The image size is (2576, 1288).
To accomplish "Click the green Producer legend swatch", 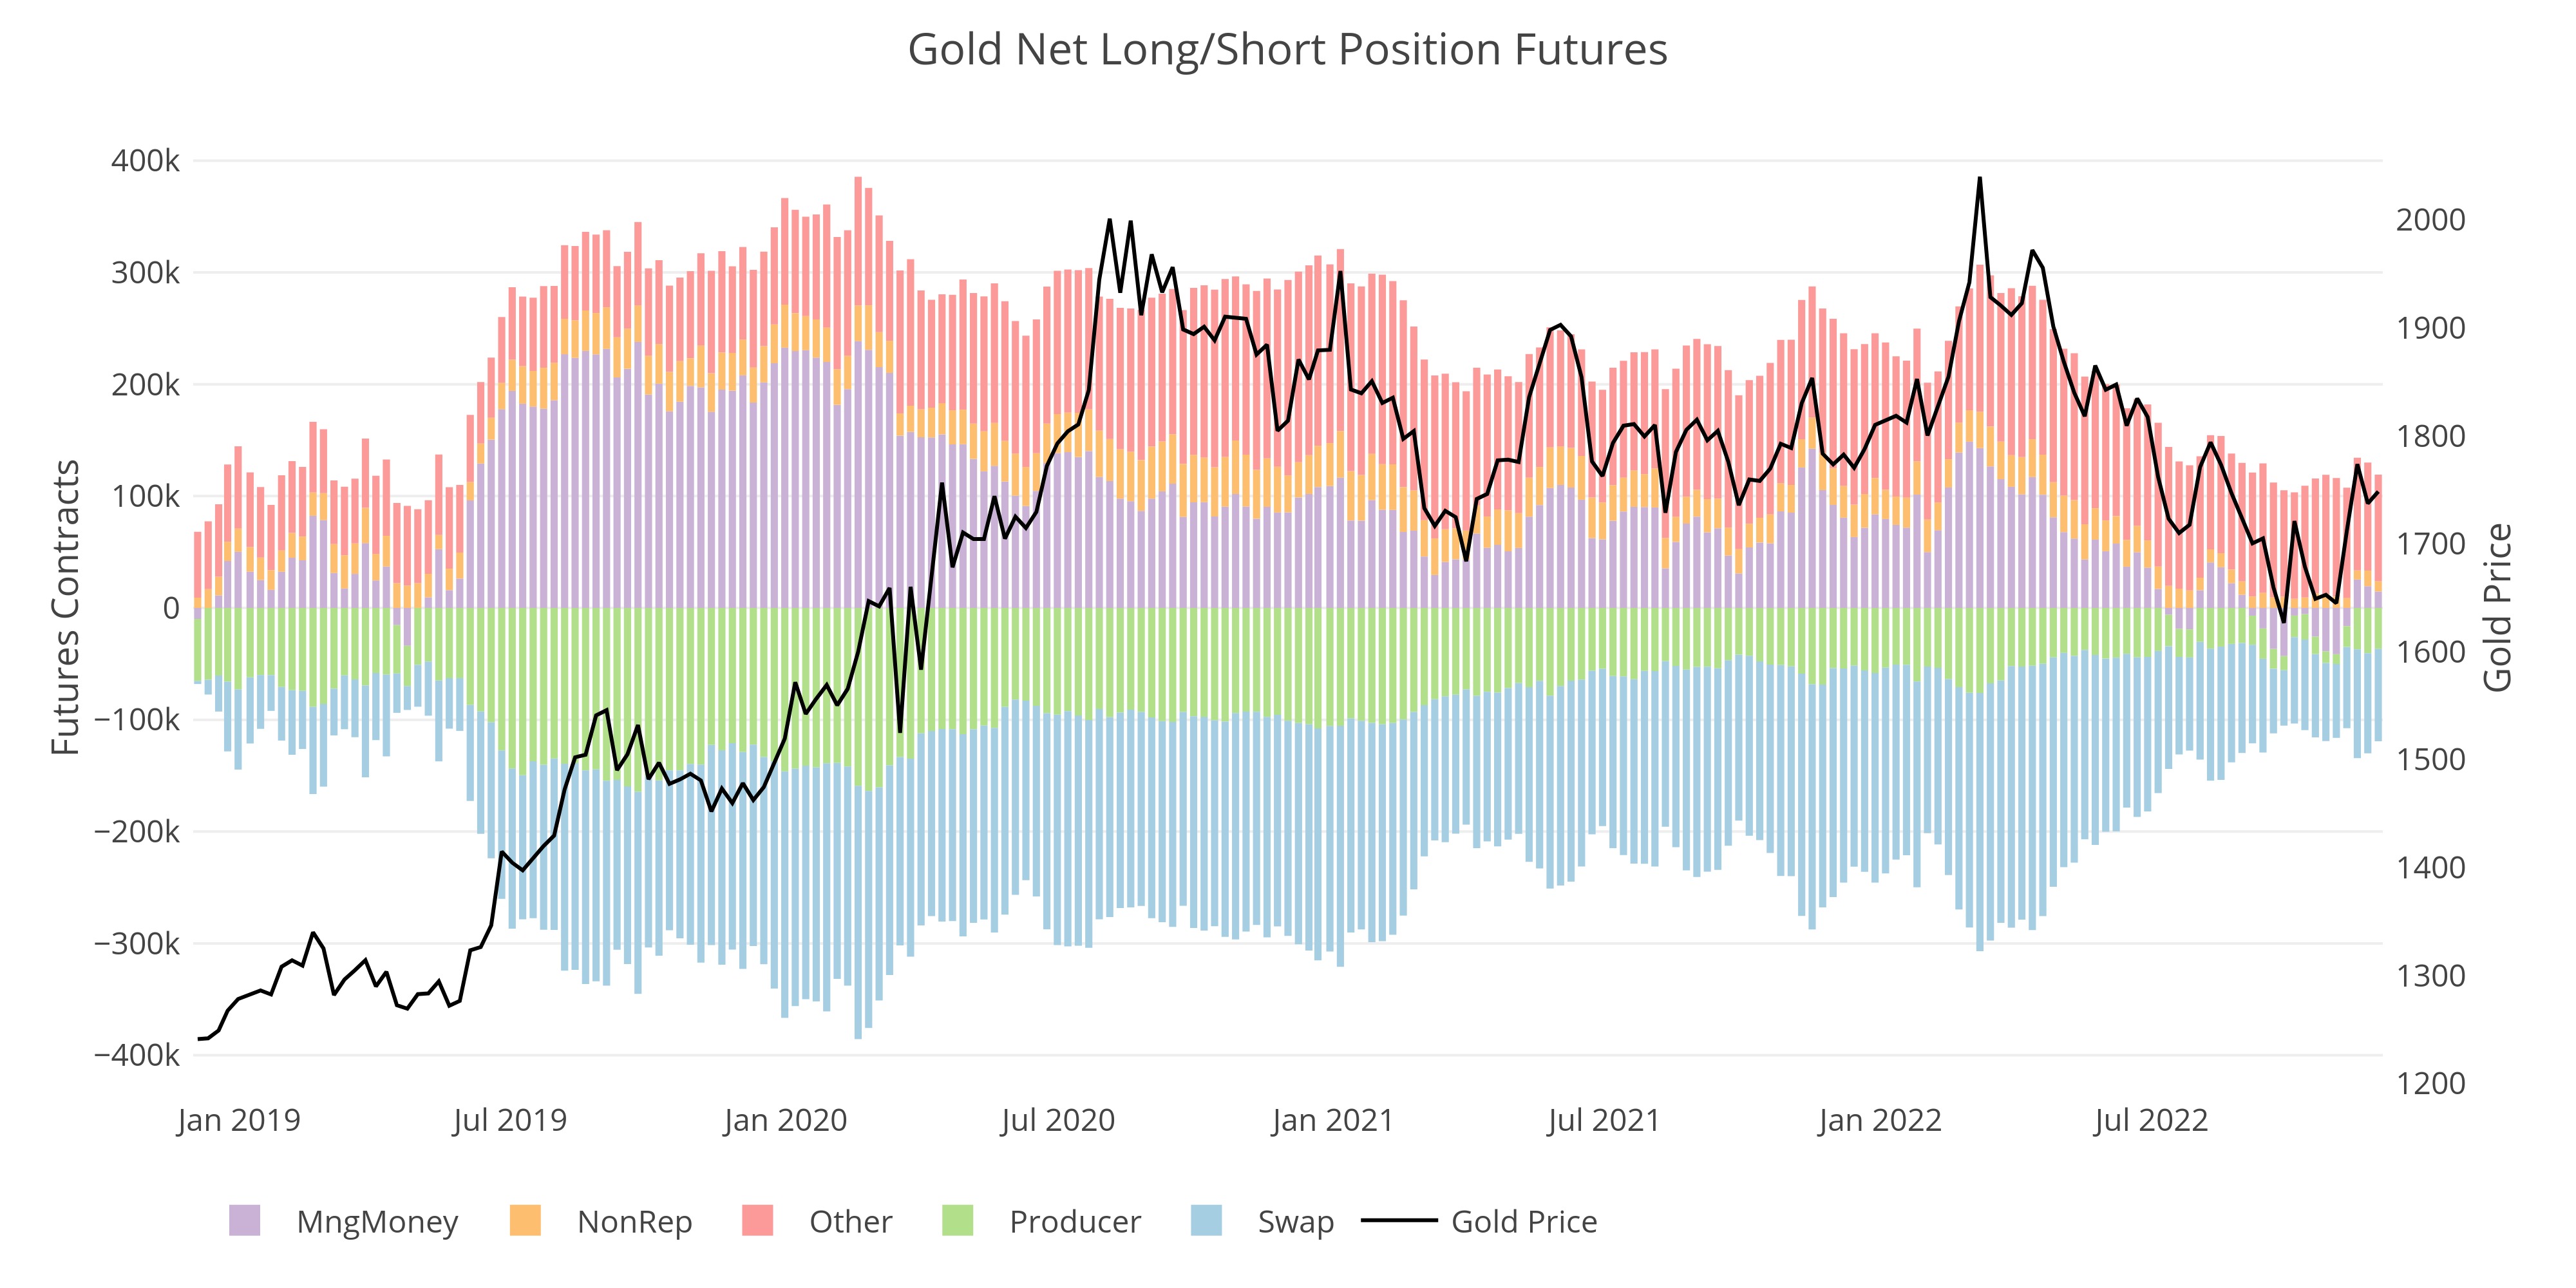I will (957, 1221).
